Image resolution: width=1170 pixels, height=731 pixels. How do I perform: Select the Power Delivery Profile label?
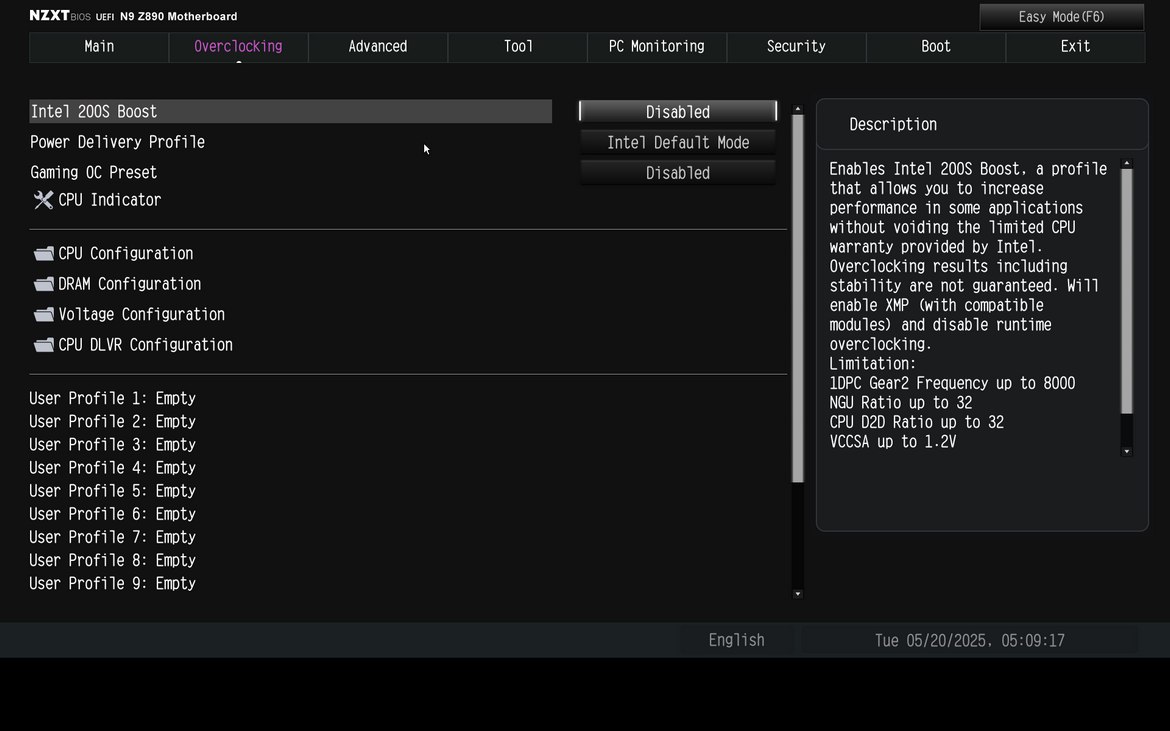(x=117, y=142)
